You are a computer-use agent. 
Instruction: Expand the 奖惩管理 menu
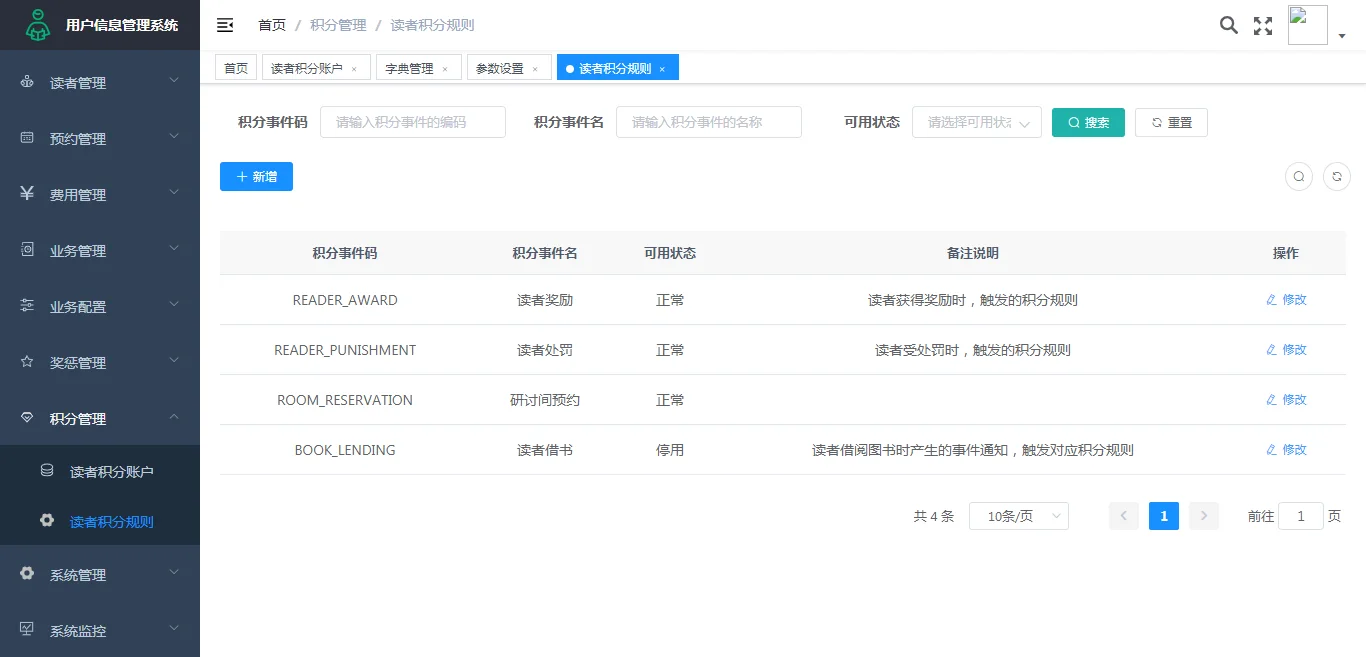100,362
